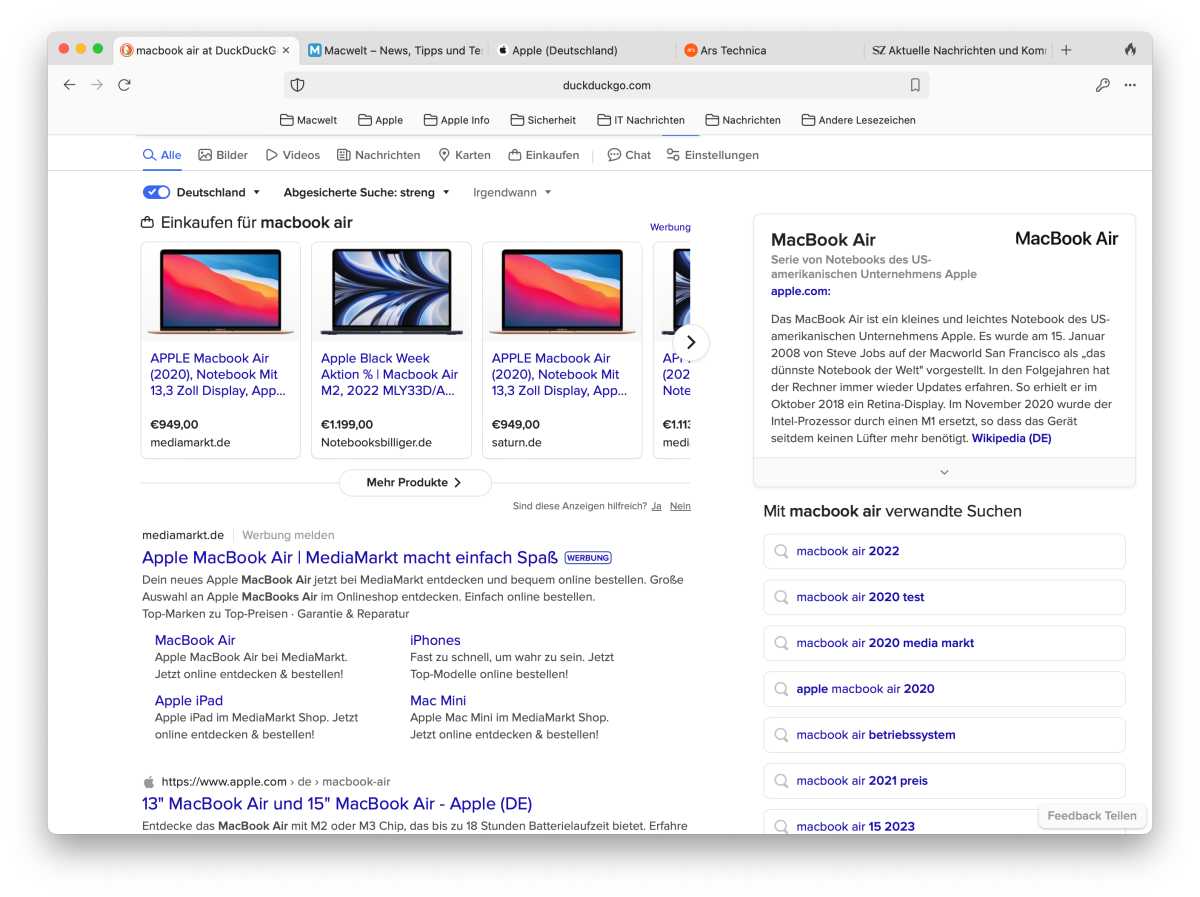Screen dimensions: 1200x897
Task: Open 13" MacBook Air Apple (DE) result
Action: click(x=337, y=803)
